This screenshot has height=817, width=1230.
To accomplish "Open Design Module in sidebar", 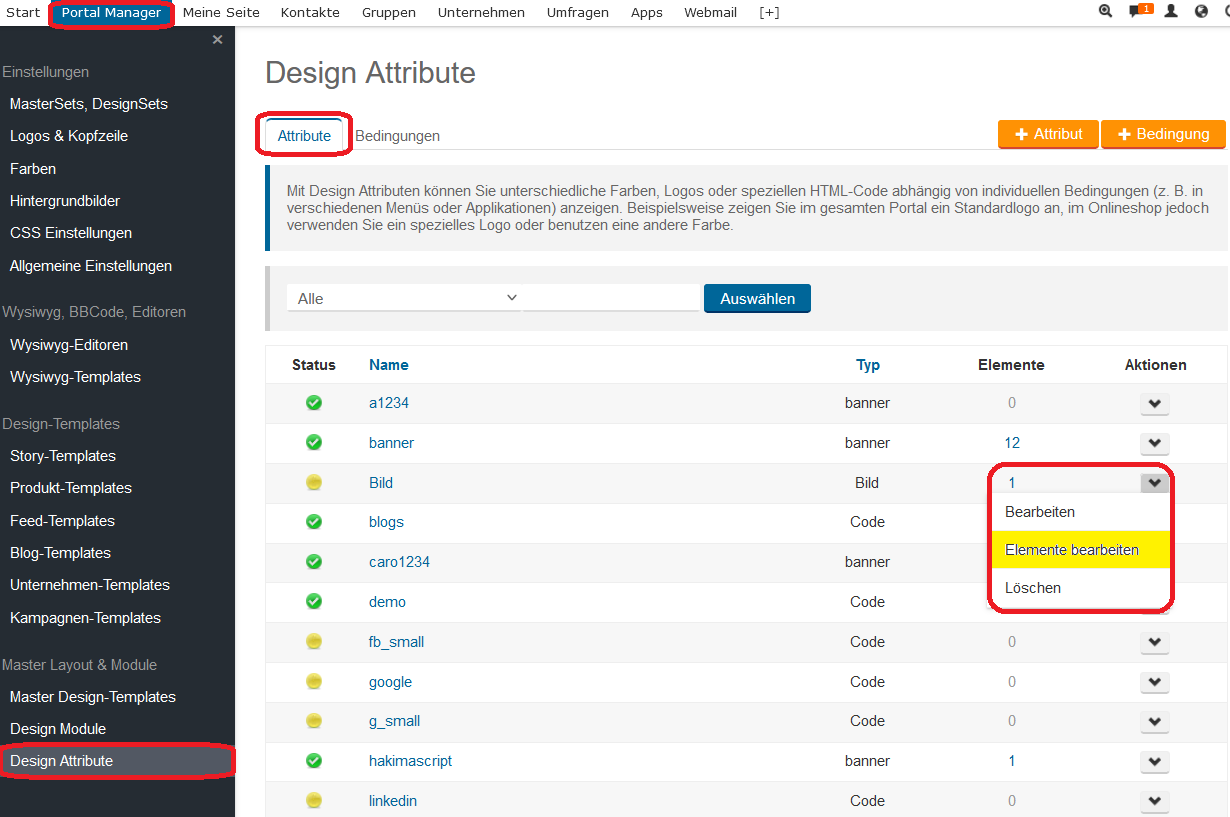I will 58,729.
